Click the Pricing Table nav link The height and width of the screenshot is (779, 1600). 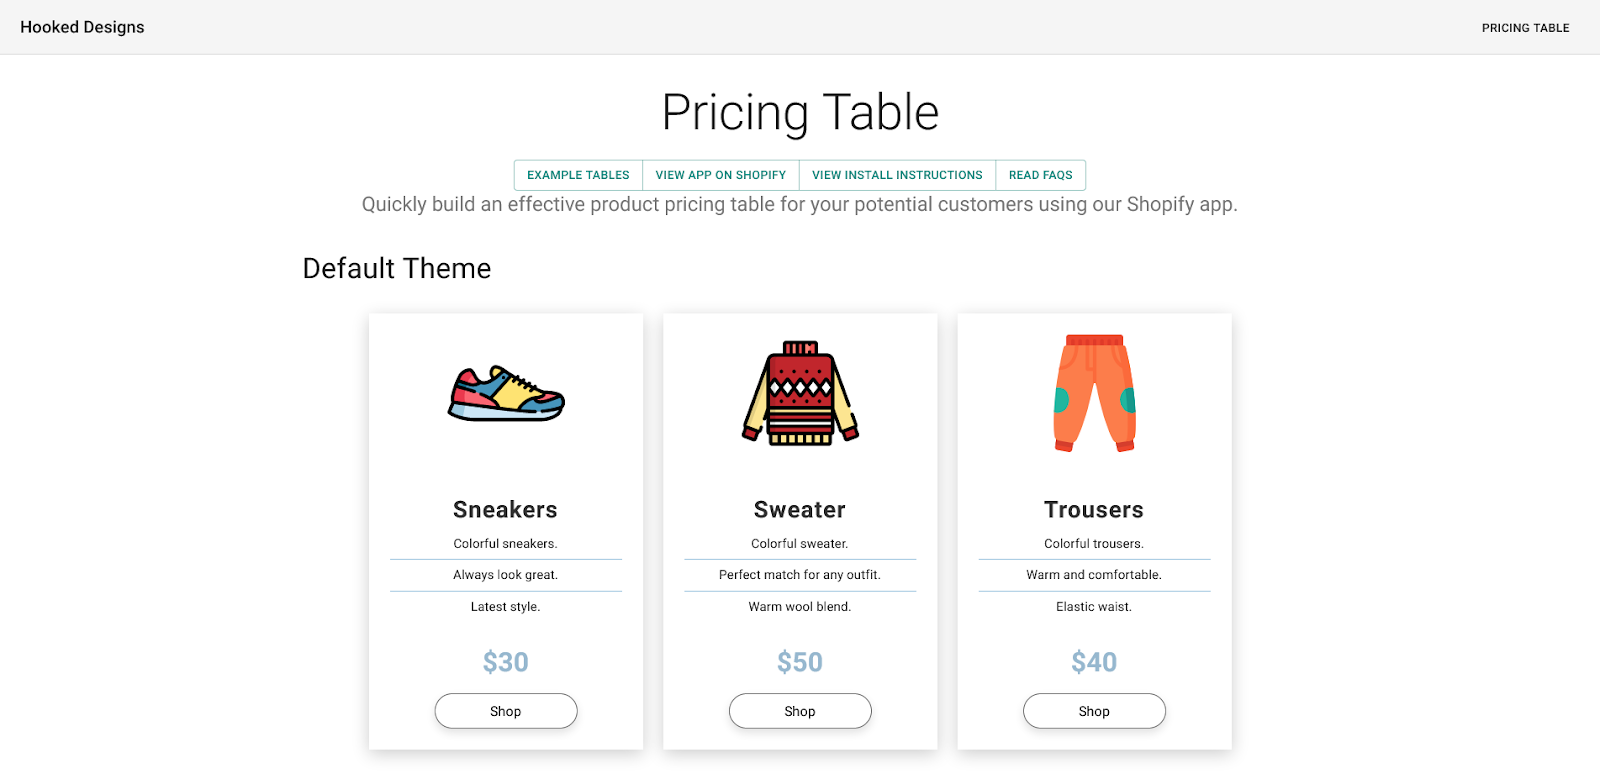(x=1525, y=28)
